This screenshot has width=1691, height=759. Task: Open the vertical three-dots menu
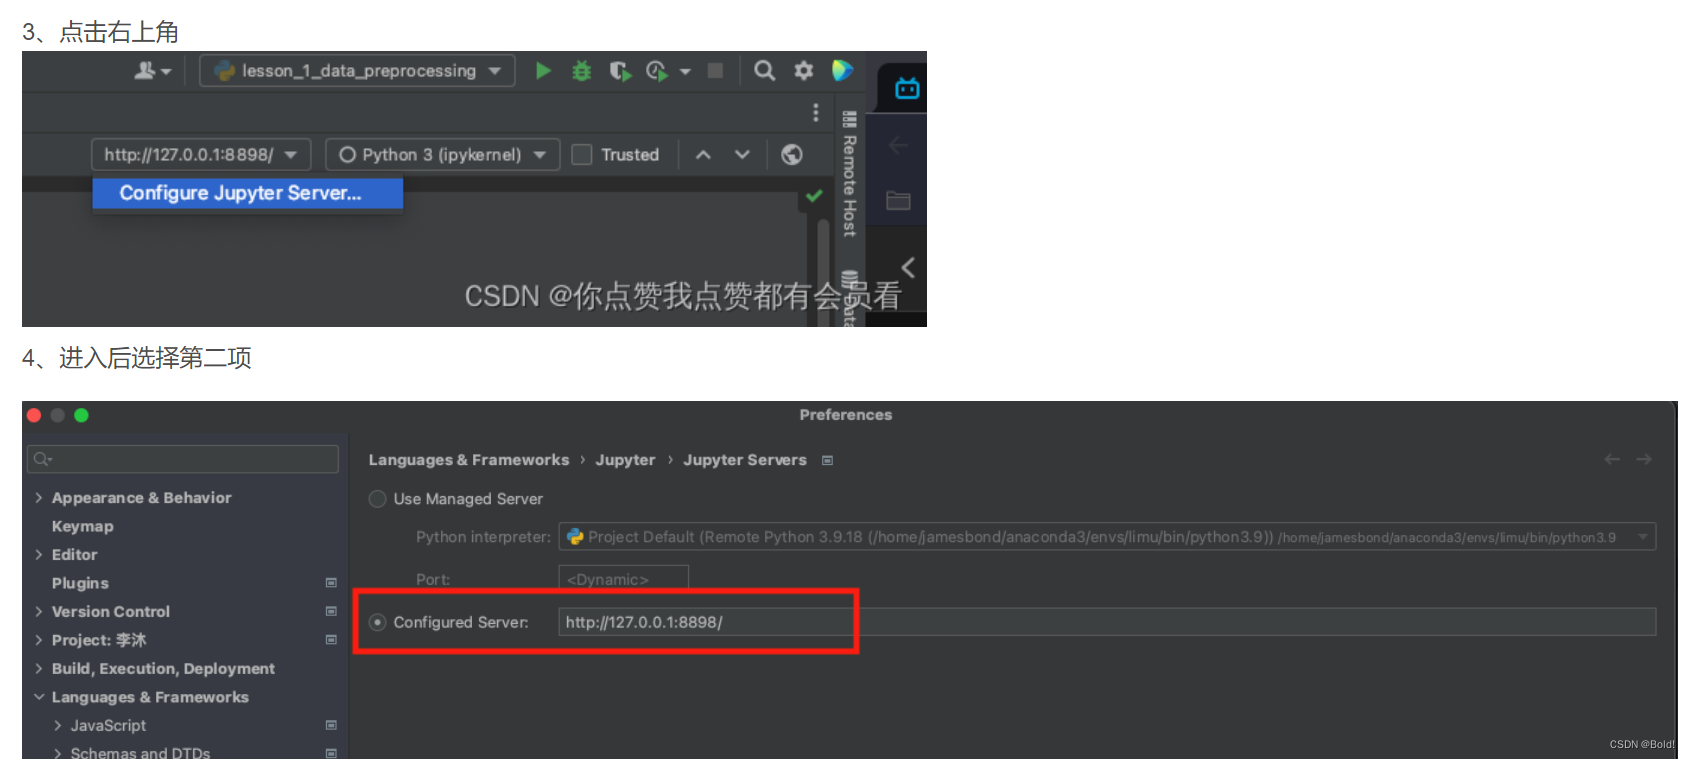(x=816, y=112)
